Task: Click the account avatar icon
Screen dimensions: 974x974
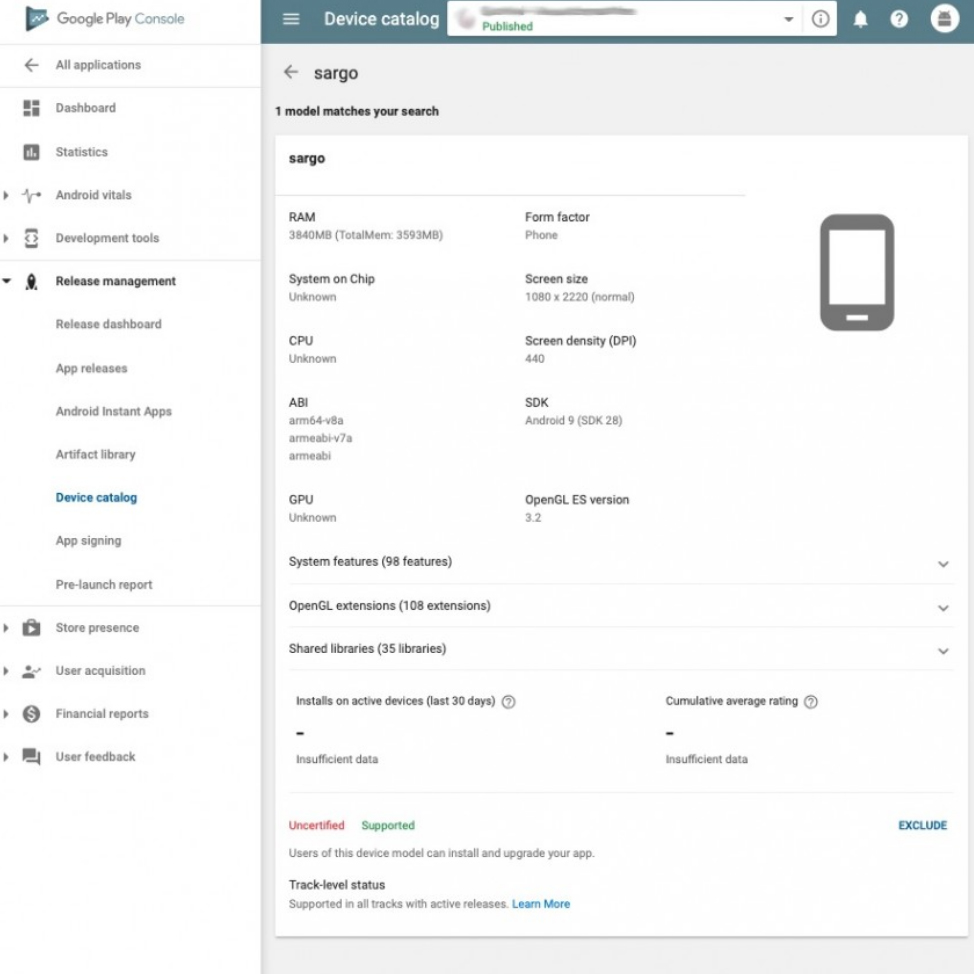Action: (944, 19)
